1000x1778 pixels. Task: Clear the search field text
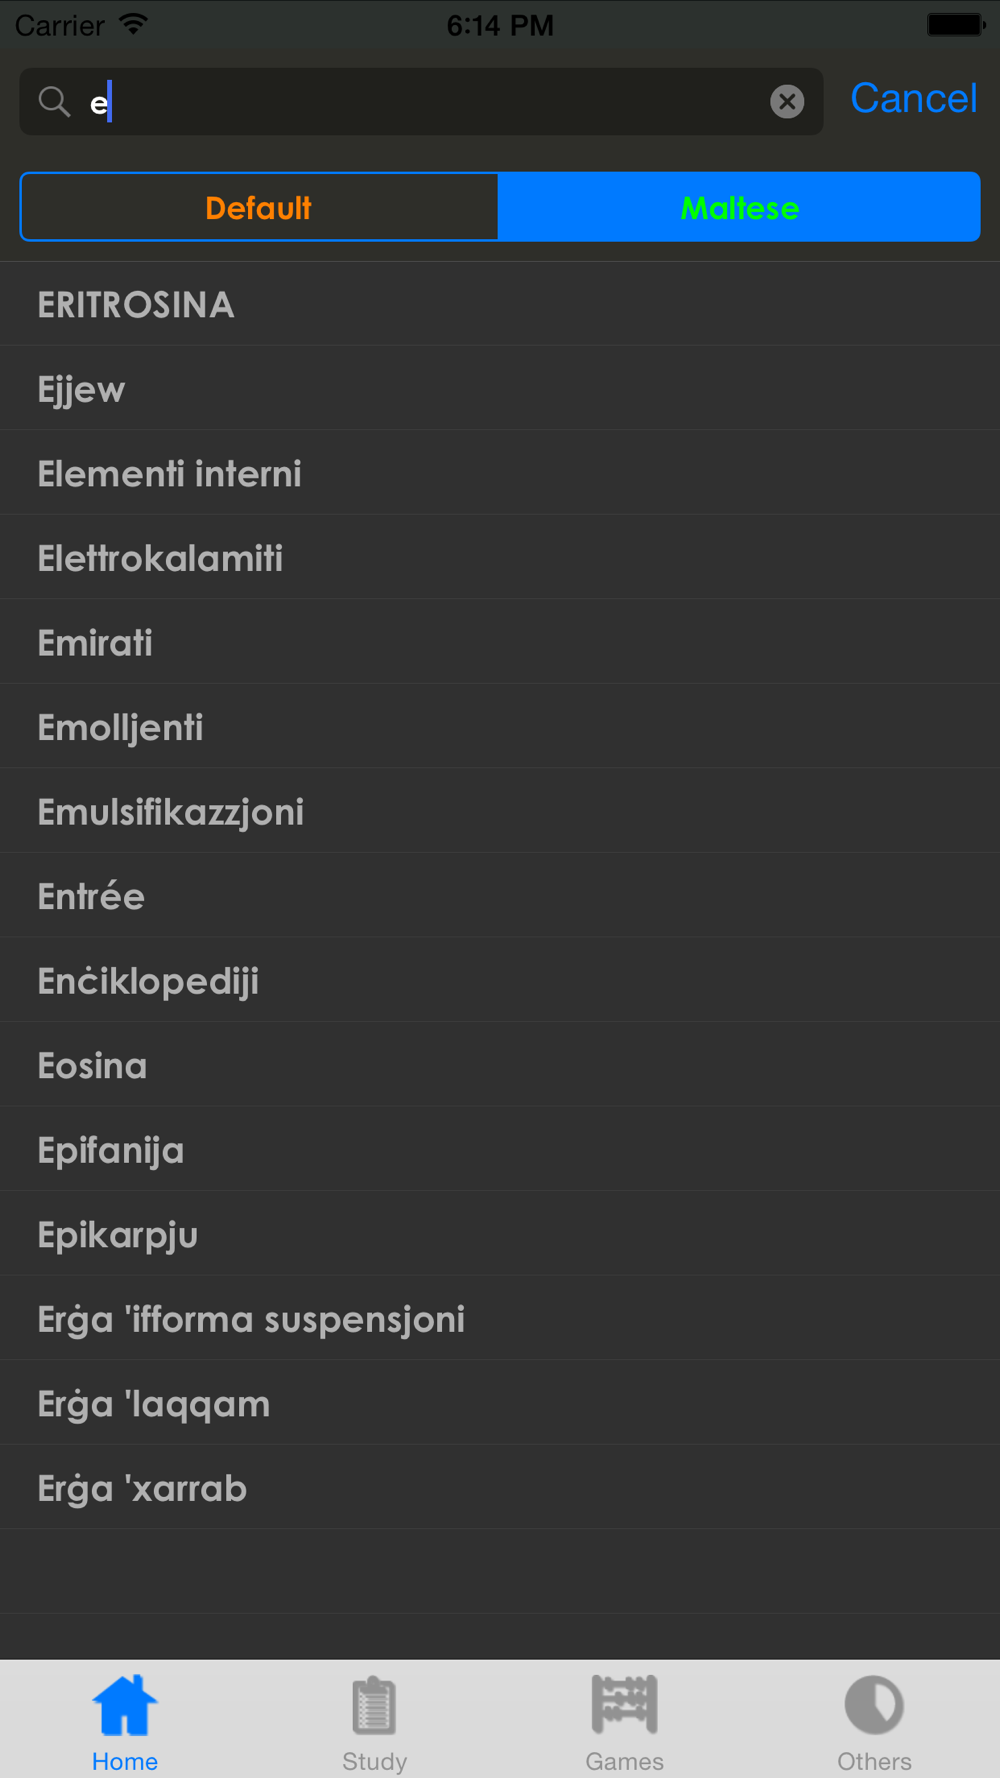click(x=787, y=101)
